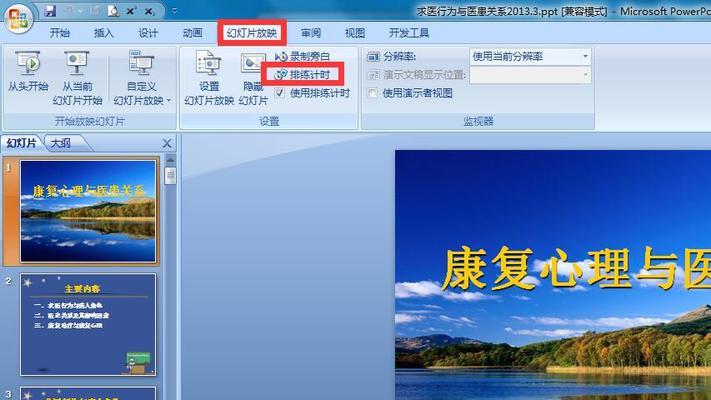Open the 开始 ribbon tab
The image size is (711, 400).
tap(60, 33)
